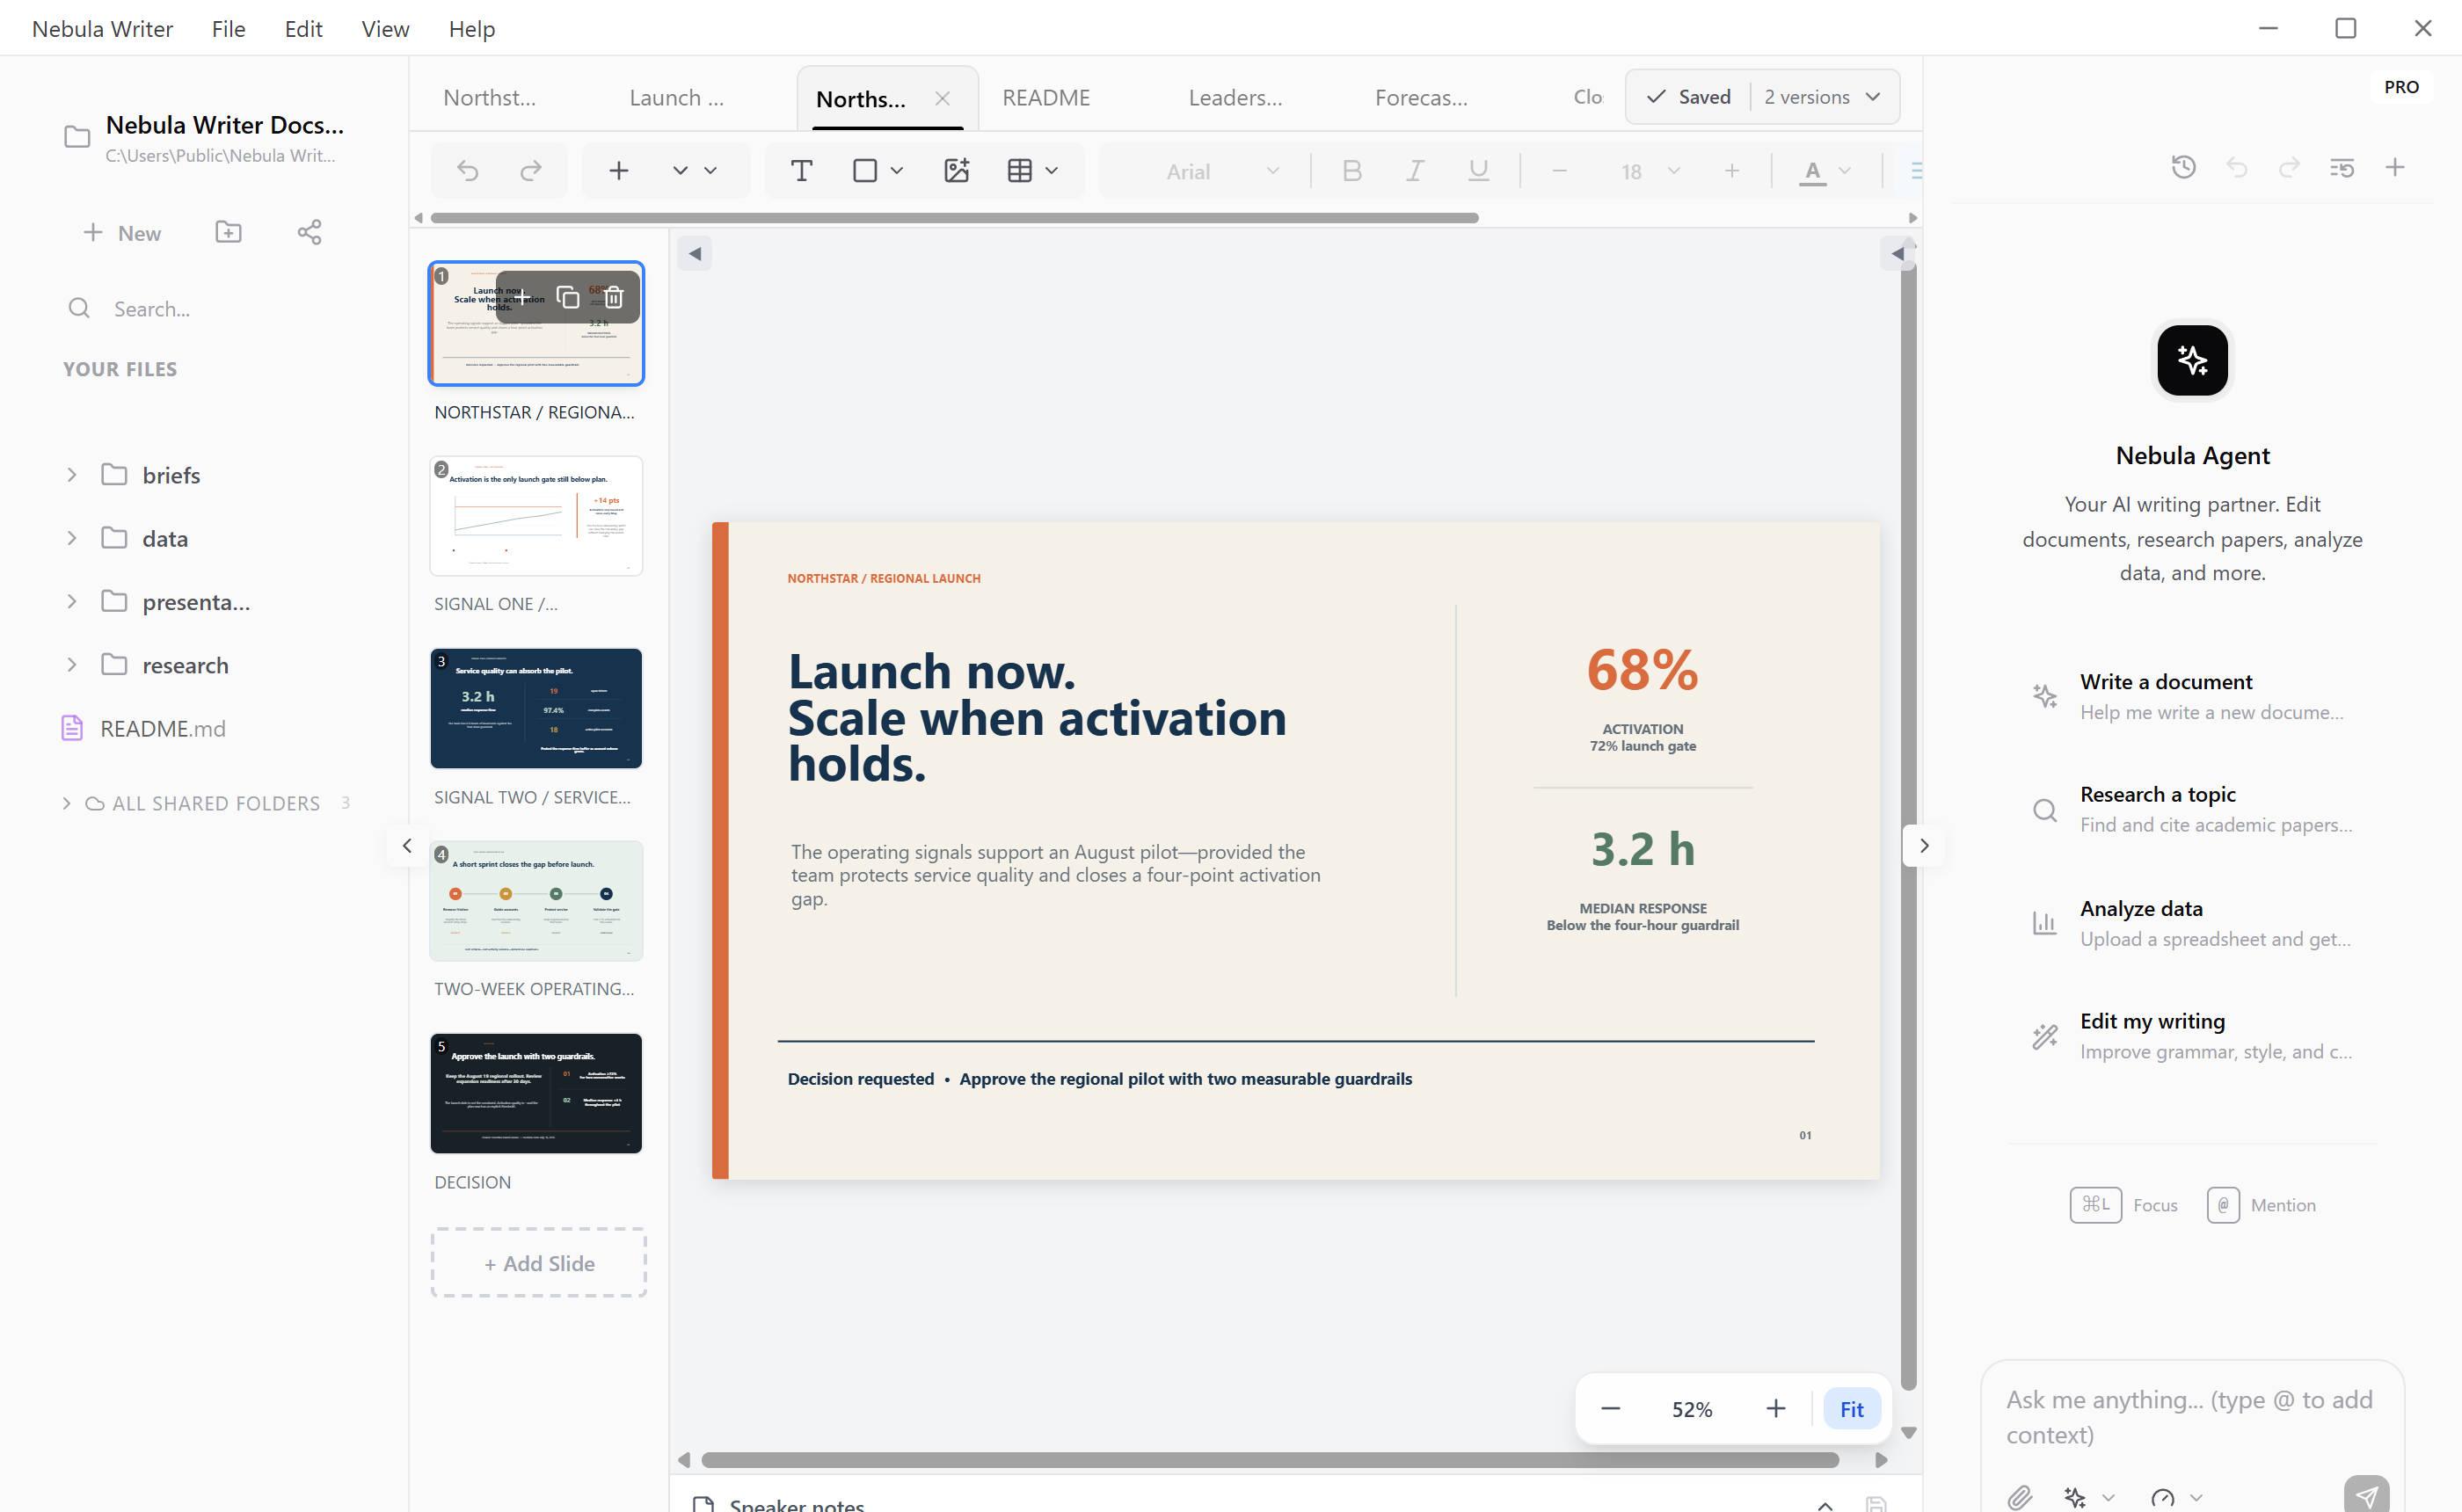
Task: Open the text color picker
Action: pos(1812,171)
